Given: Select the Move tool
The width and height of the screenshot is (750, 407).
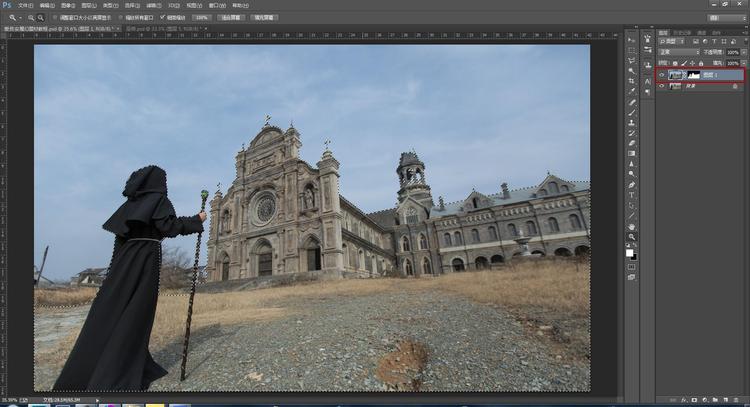Looking at the screenshot, I should [x=631, y=40].
